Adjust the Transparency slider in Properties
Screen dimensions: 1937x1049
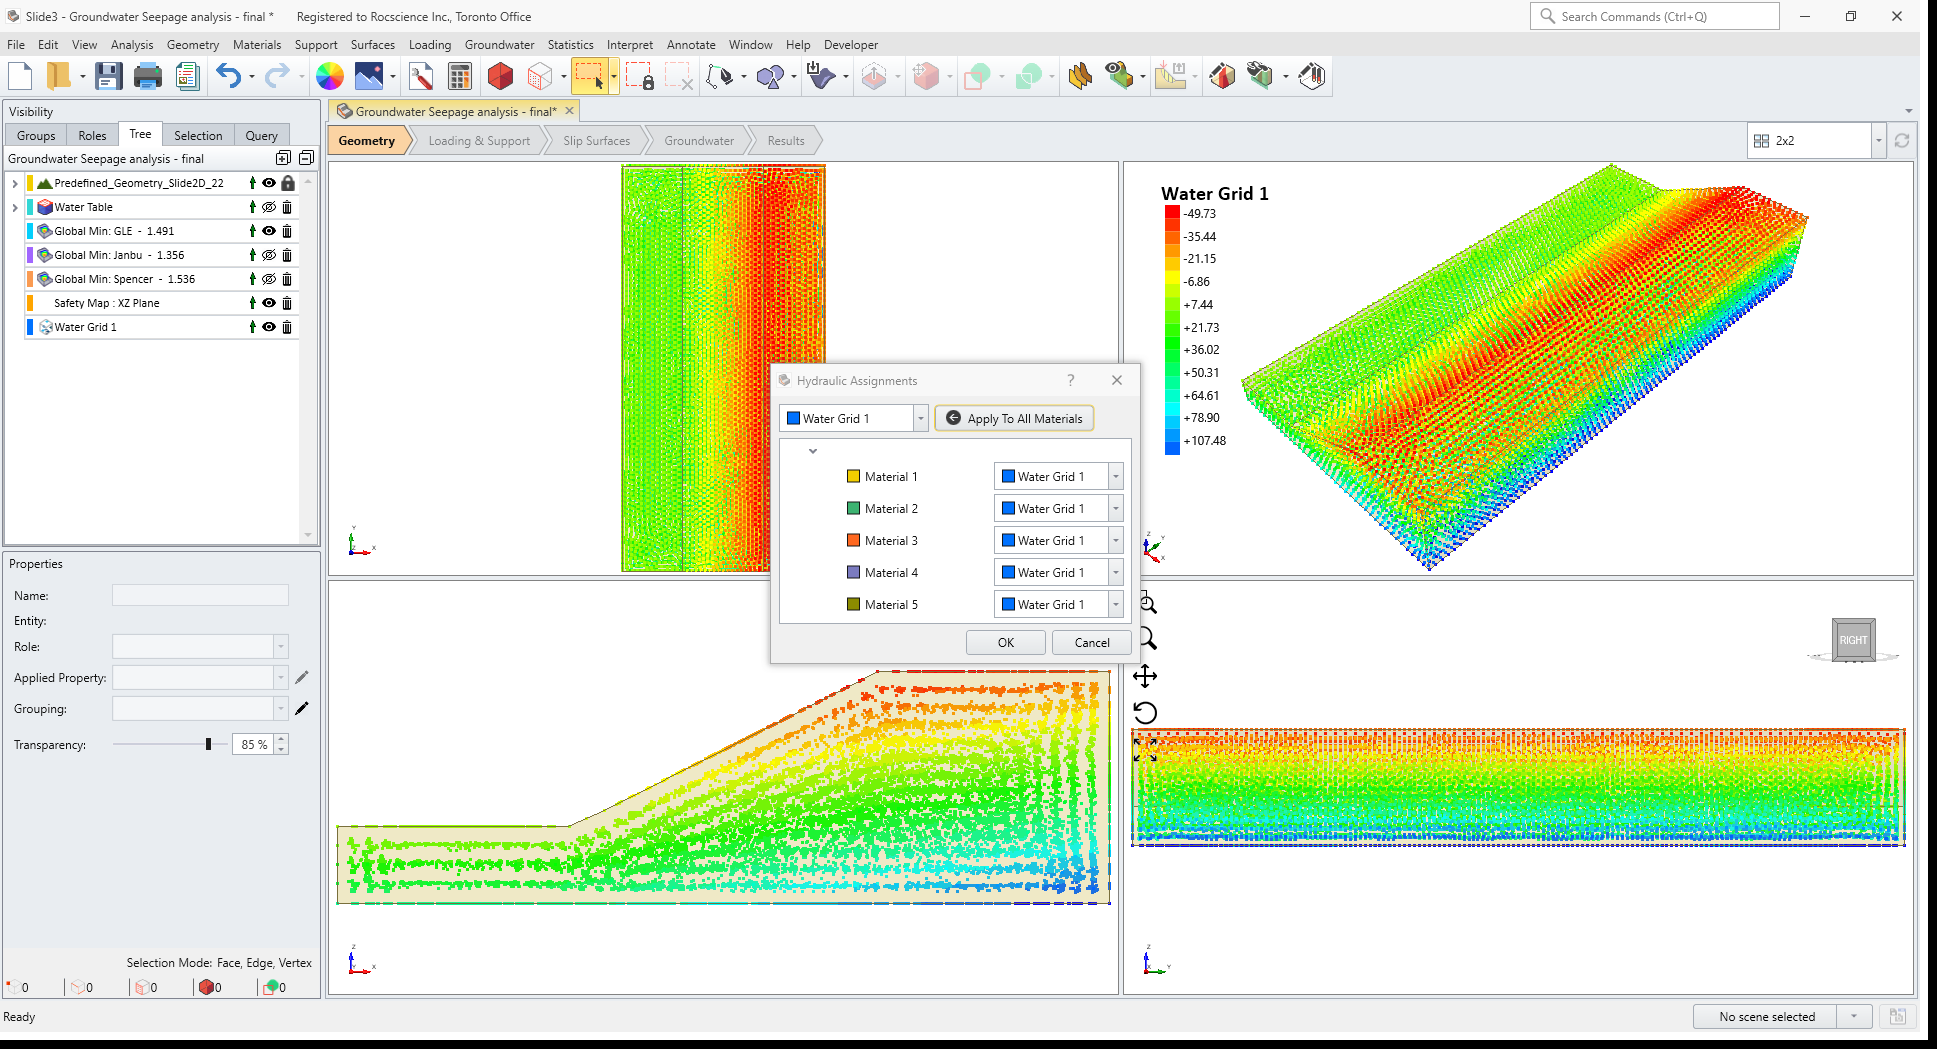point(210,744)
